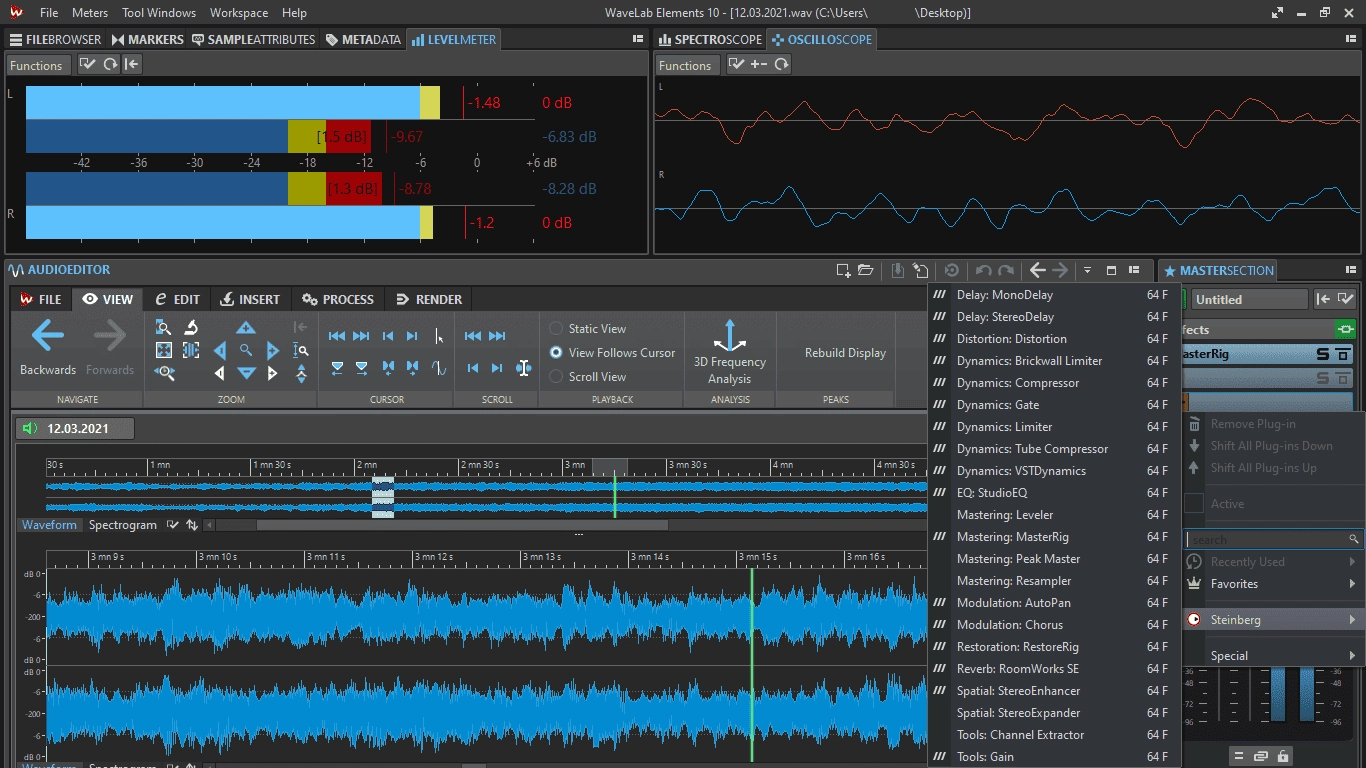The width and height of the screenshot is (1366, 768).
Task: Click the open folder icon in Audio Editor title bar
Action: [865, 270]
